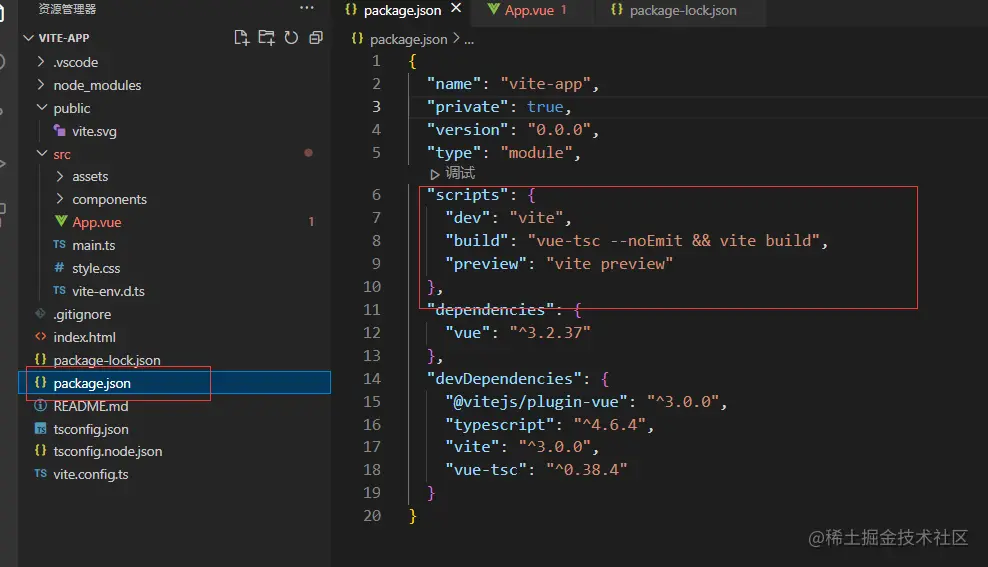Click the 资源管理器 explorer panel title
988x567 pixels.
(67, 9)
